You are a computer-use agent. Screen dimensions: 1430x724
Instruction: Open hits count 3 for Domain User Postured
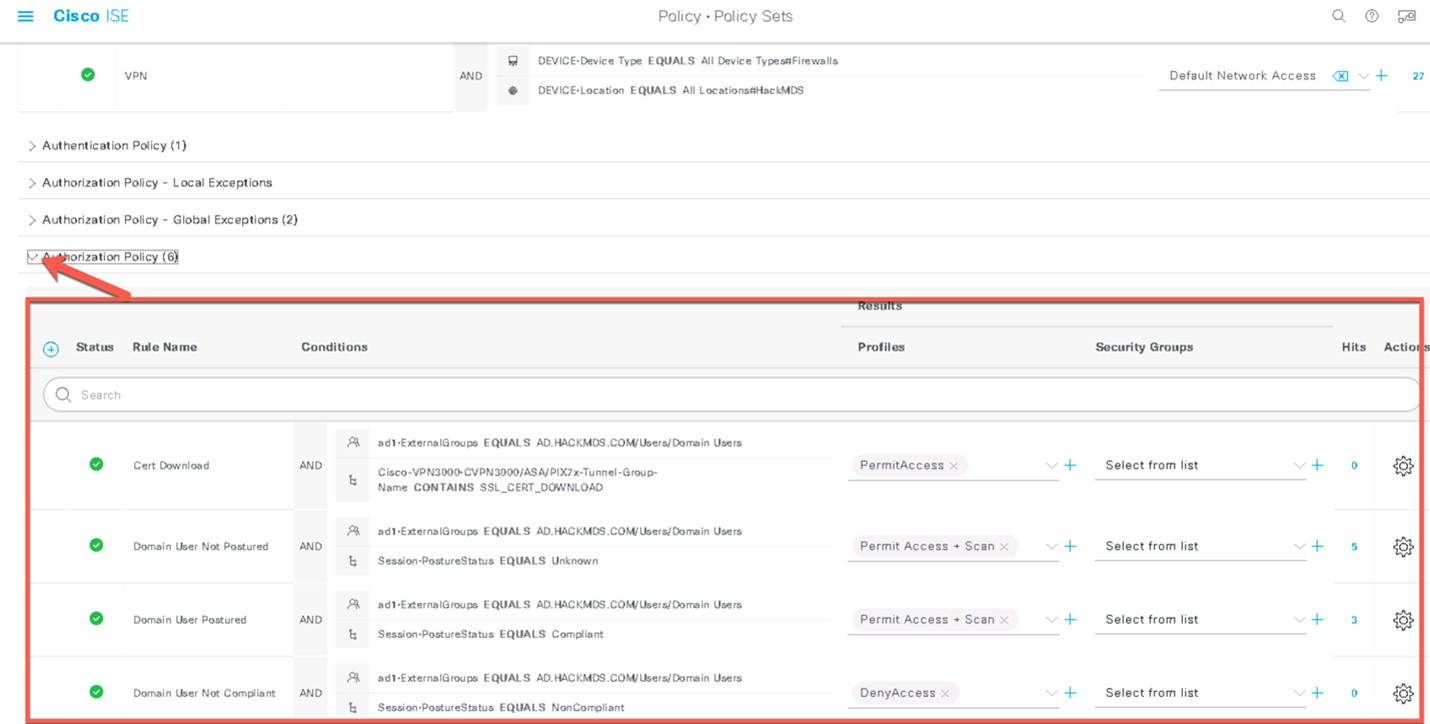1354,620
